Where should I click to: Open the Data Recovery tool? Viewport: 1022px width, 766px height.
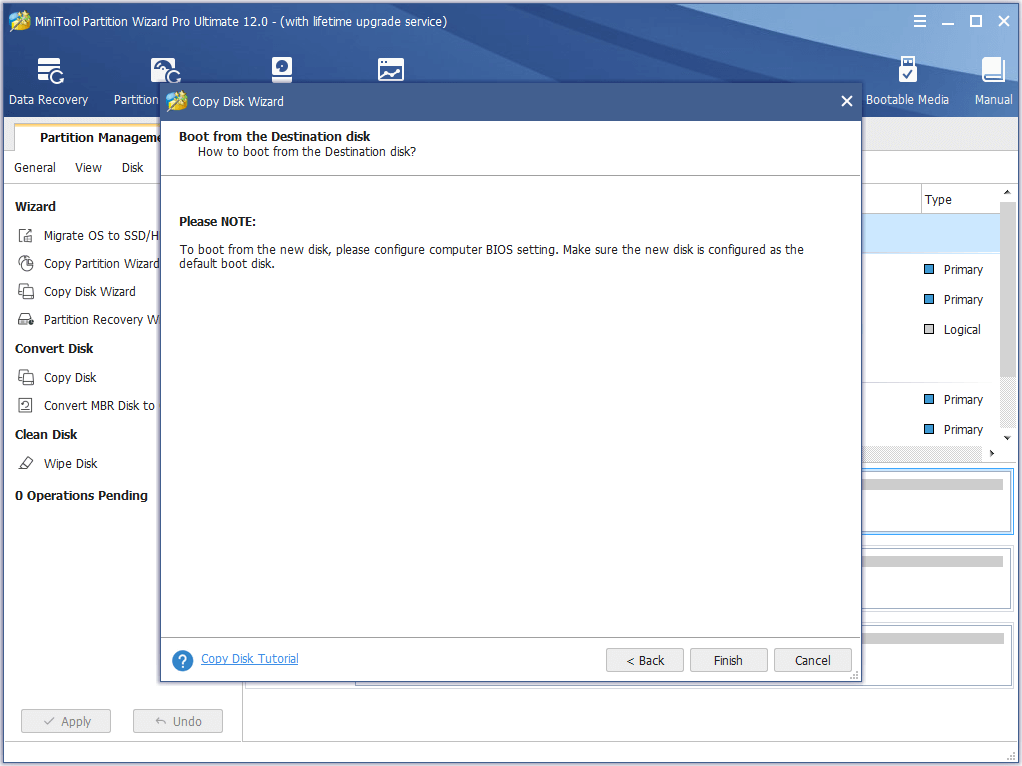[x=49, y=81]
